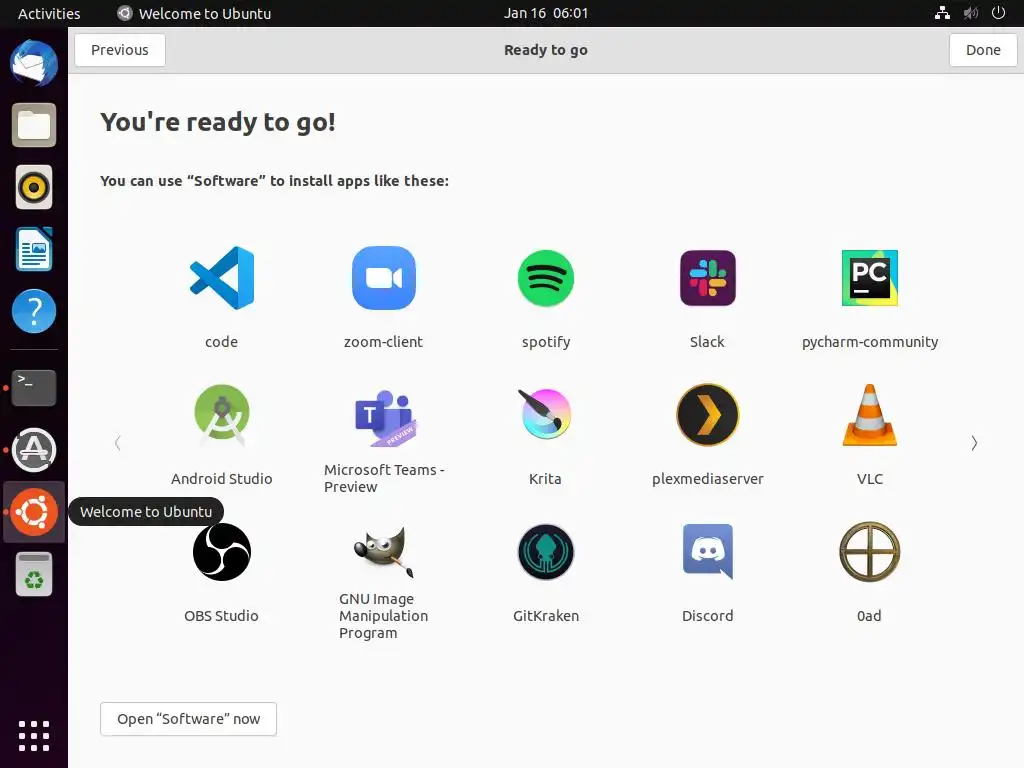Click the "You're ready to go!" heading
Viewport: 1024px width, 768px height.
click(x=218, y=122)
